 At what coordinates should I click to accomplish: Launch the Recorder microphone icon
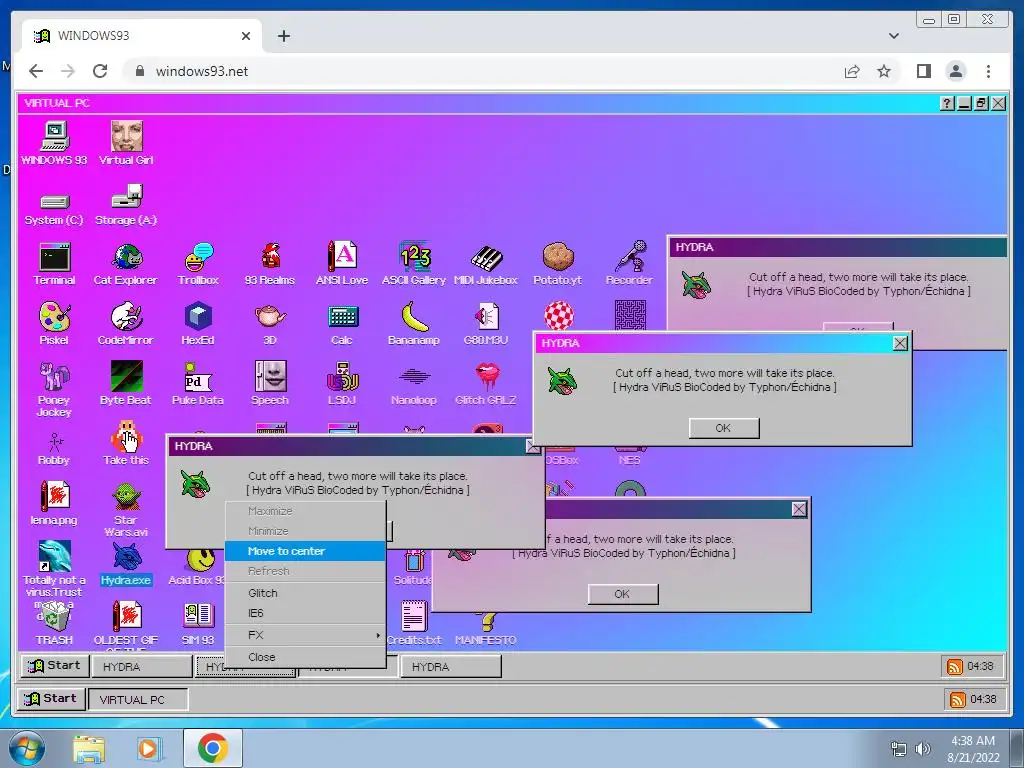click(629, 264)
